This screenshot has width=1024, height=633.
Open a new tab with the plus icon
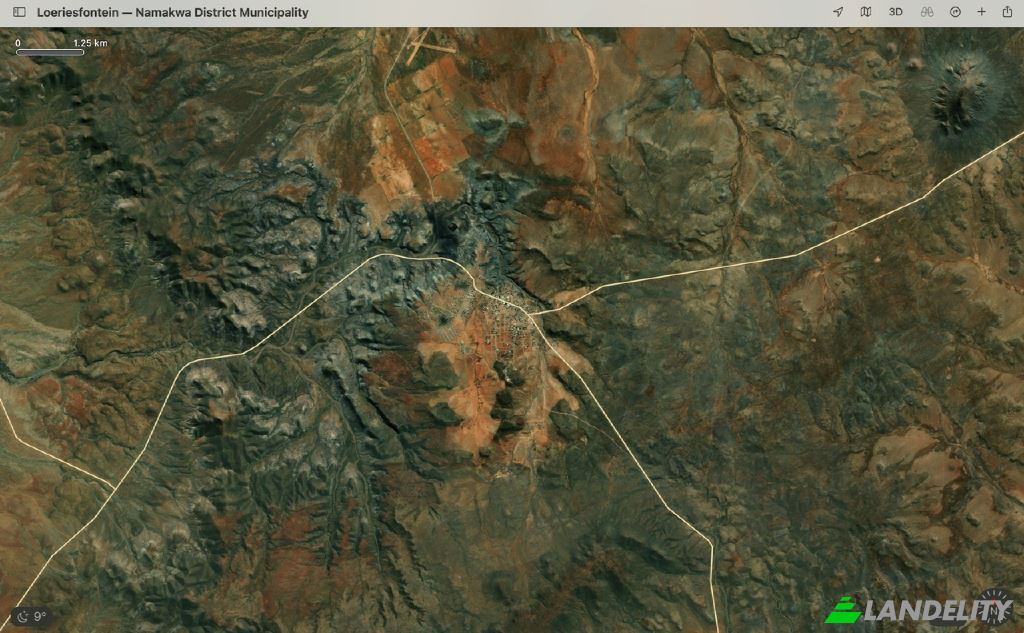click(981, 12)
